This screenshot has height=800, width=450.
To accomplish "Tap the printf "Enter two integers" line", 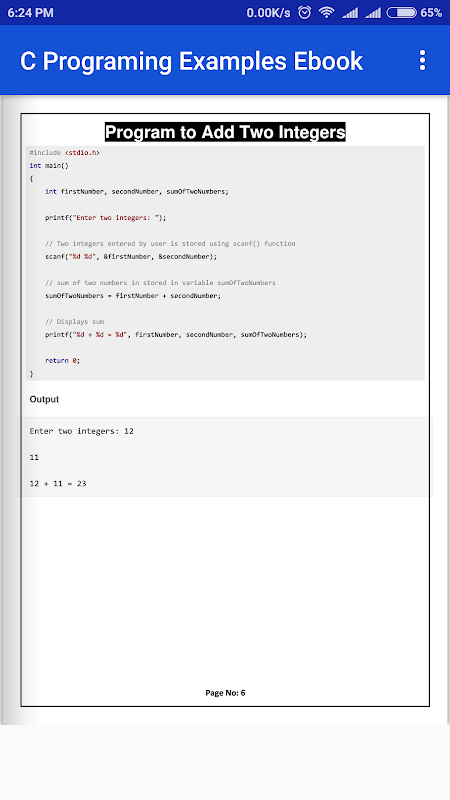I will click(x=106, y=217).
